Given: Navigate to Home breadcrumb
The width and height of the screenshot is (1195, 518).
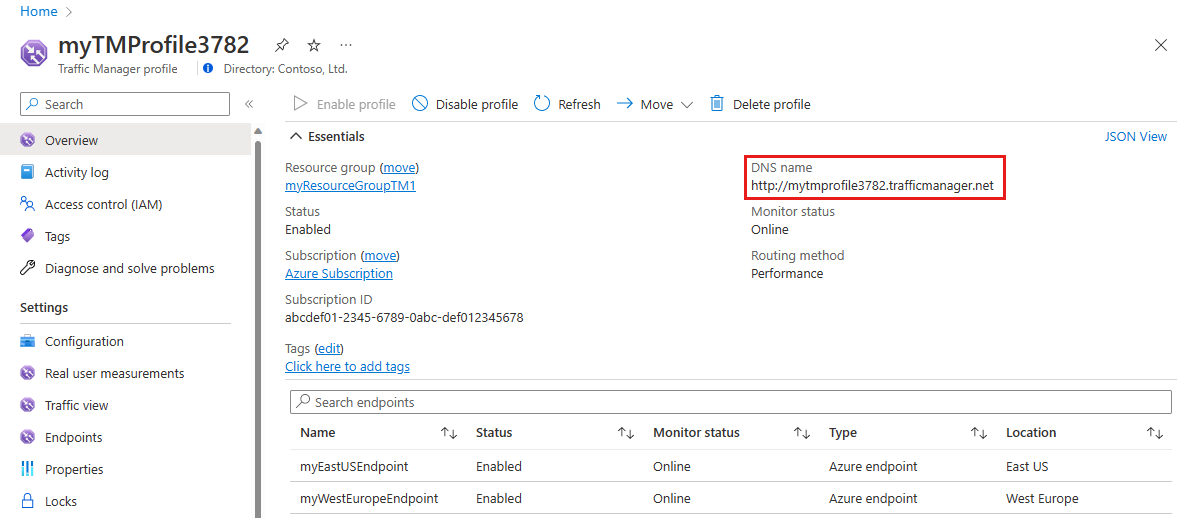Looking at the screenshot, I should coord(38,11).
